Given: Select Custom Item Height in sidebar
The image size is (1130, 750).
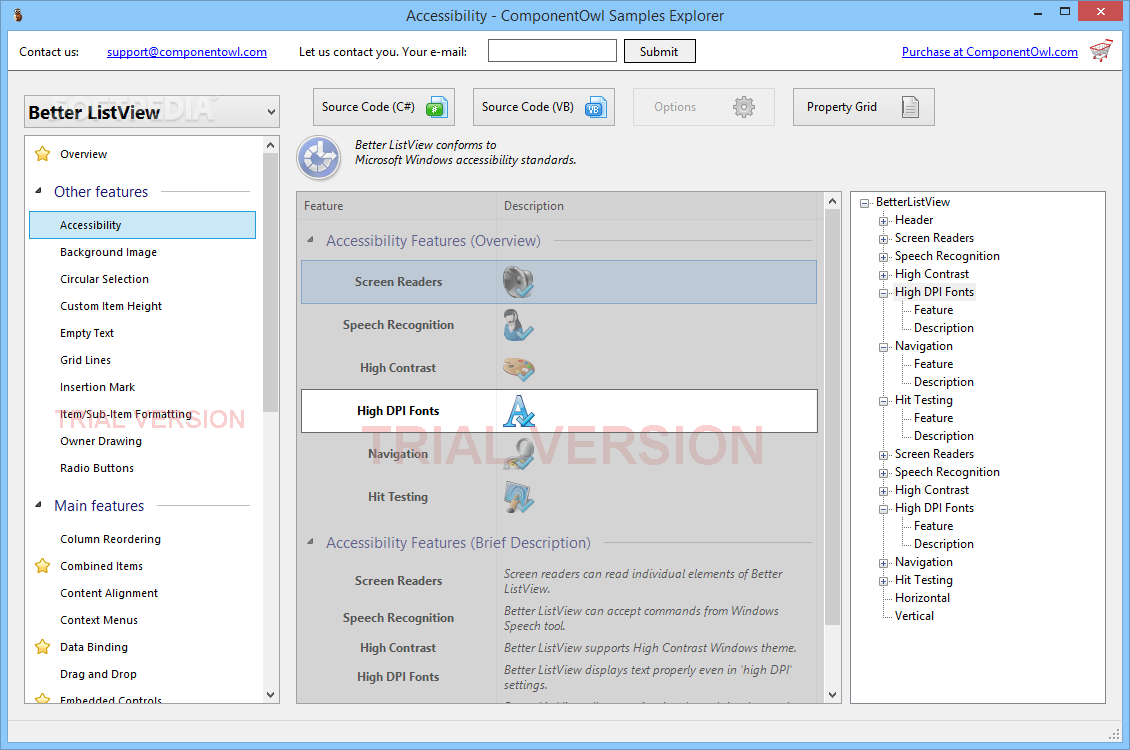Looking at the screenshot, I should pyautogui.click(x=111, y=306).
